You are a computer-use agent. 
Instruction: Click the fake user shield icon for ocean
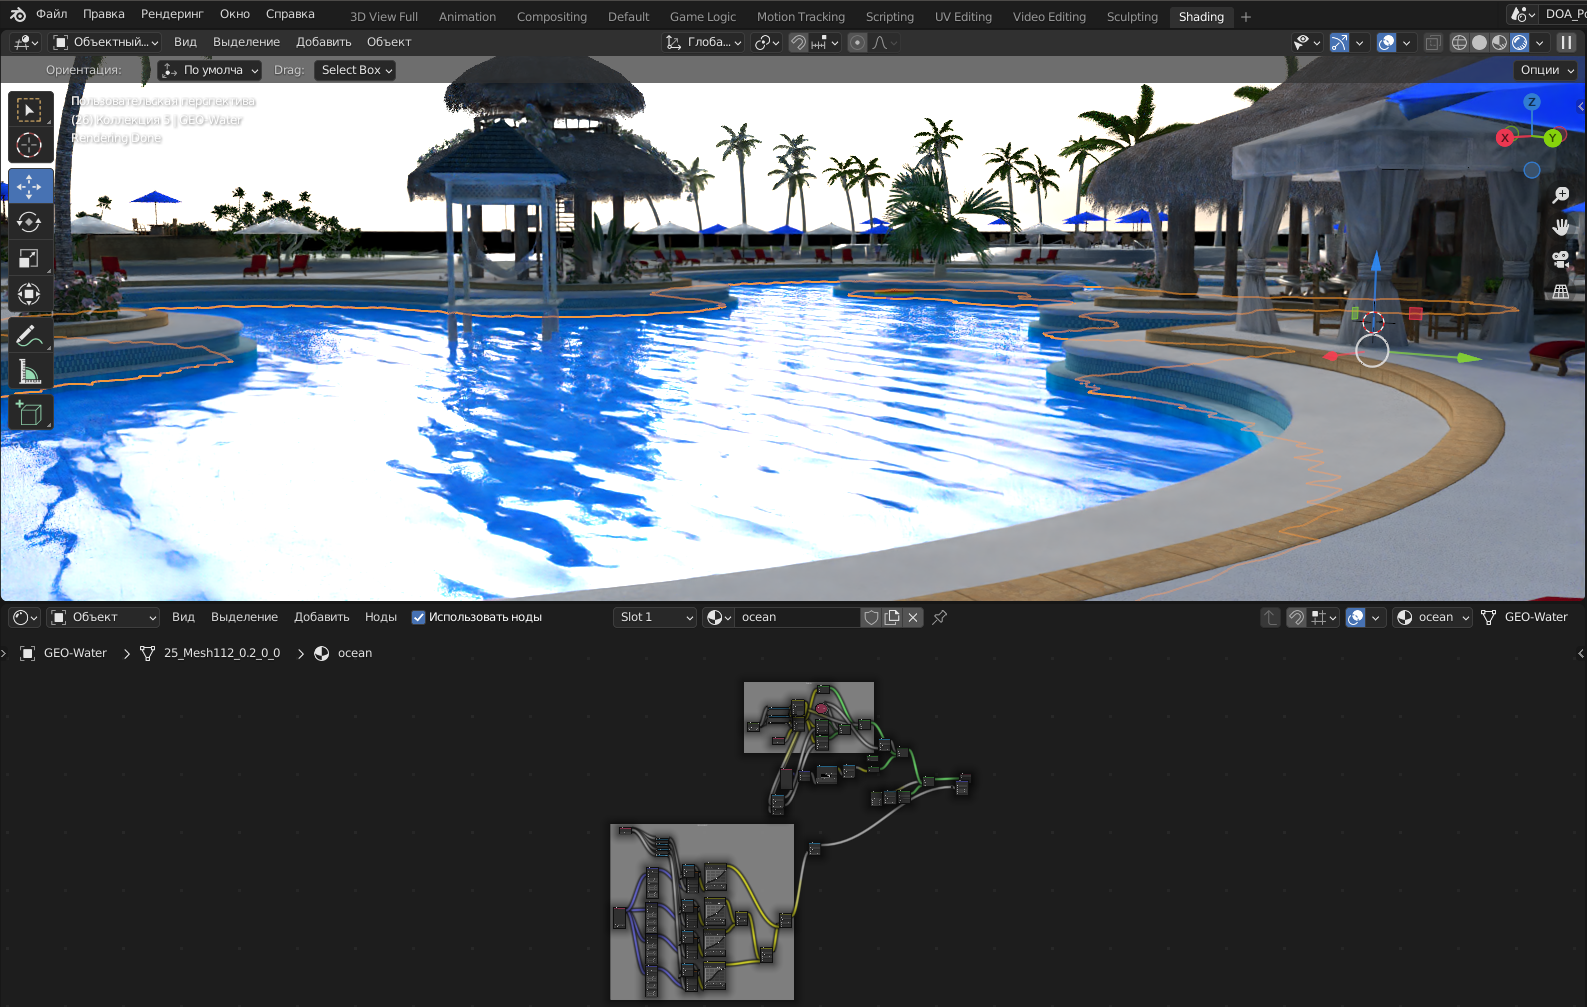pyautogui.click(x=871, y=618)
